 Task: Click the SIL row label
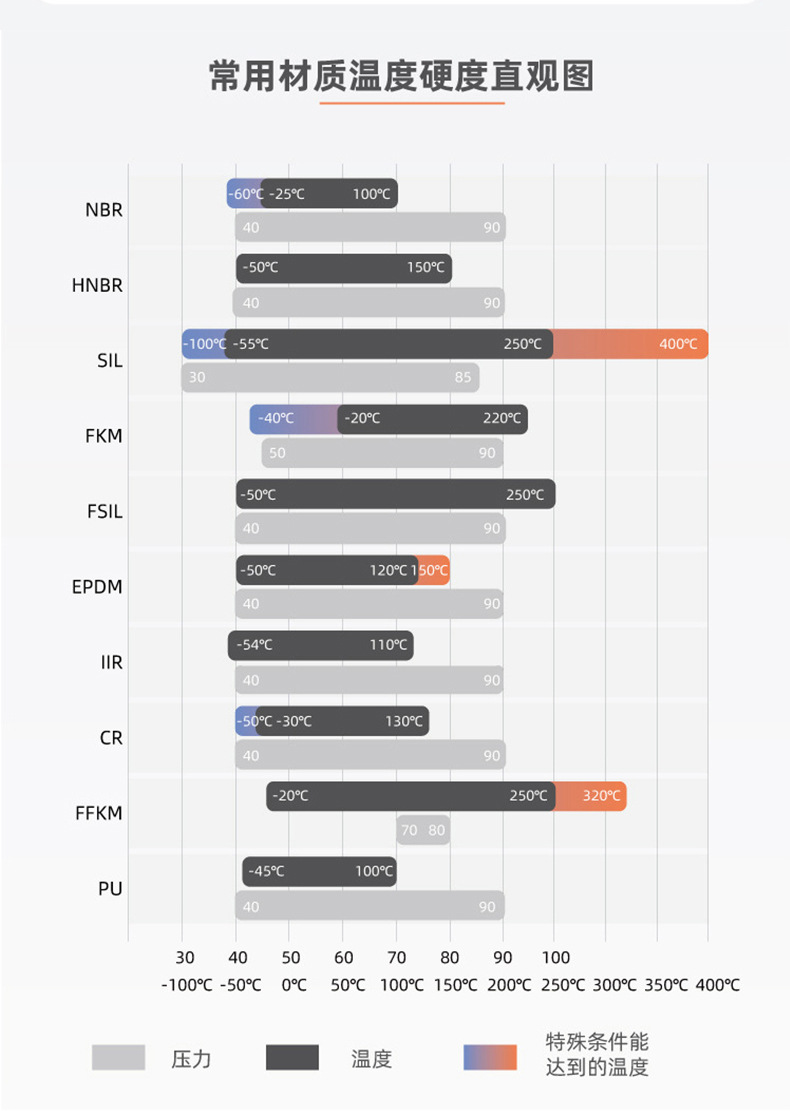[x=110, y=361]
